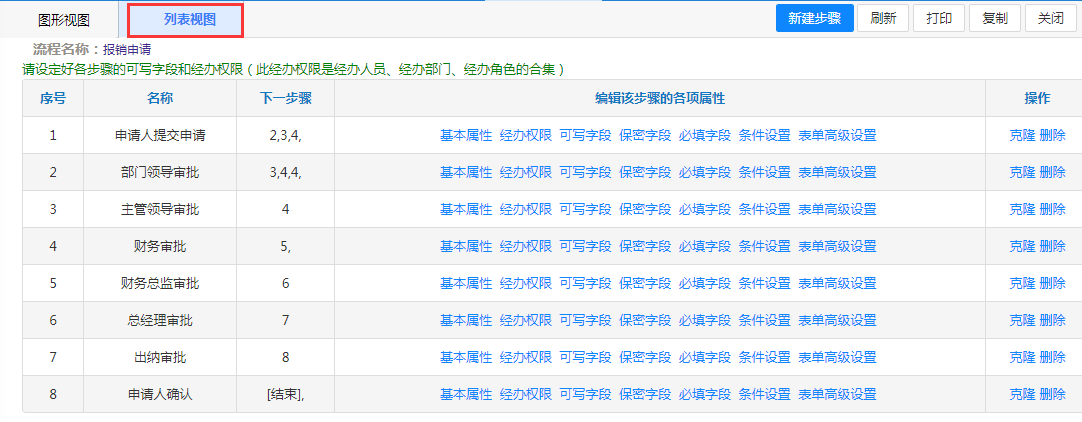This screenshot has width=1082, height=422.
Task: Click the 关闭 button
Action: (x=1050, y=18)
